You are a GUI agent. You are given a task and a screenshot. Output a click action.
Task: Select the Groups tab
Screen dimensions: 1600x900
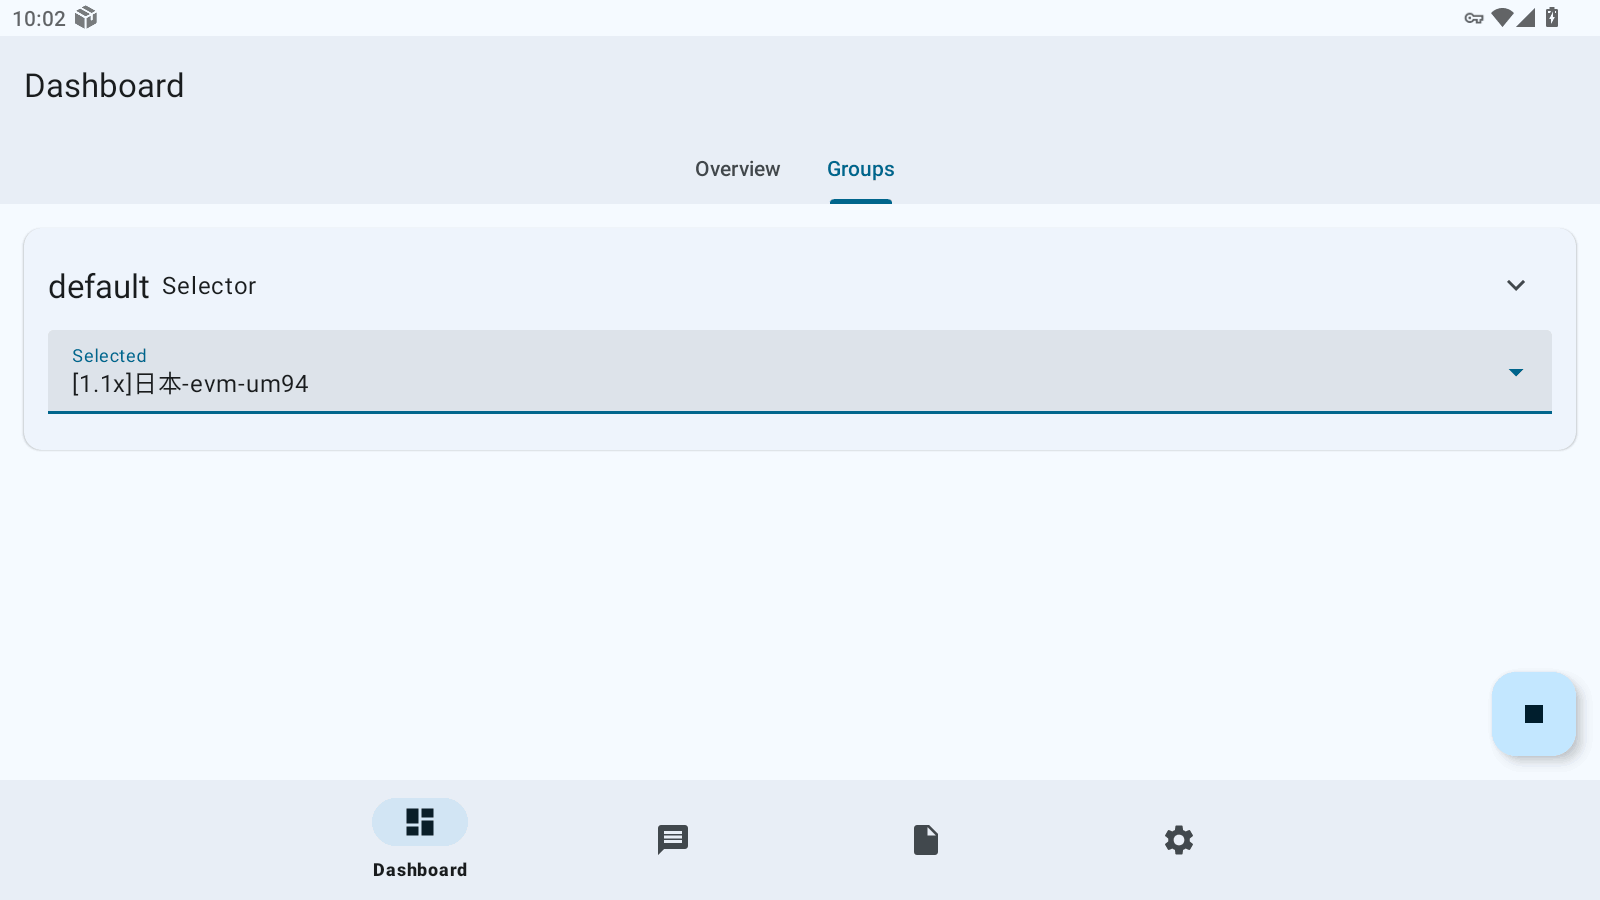click(860, 169)
